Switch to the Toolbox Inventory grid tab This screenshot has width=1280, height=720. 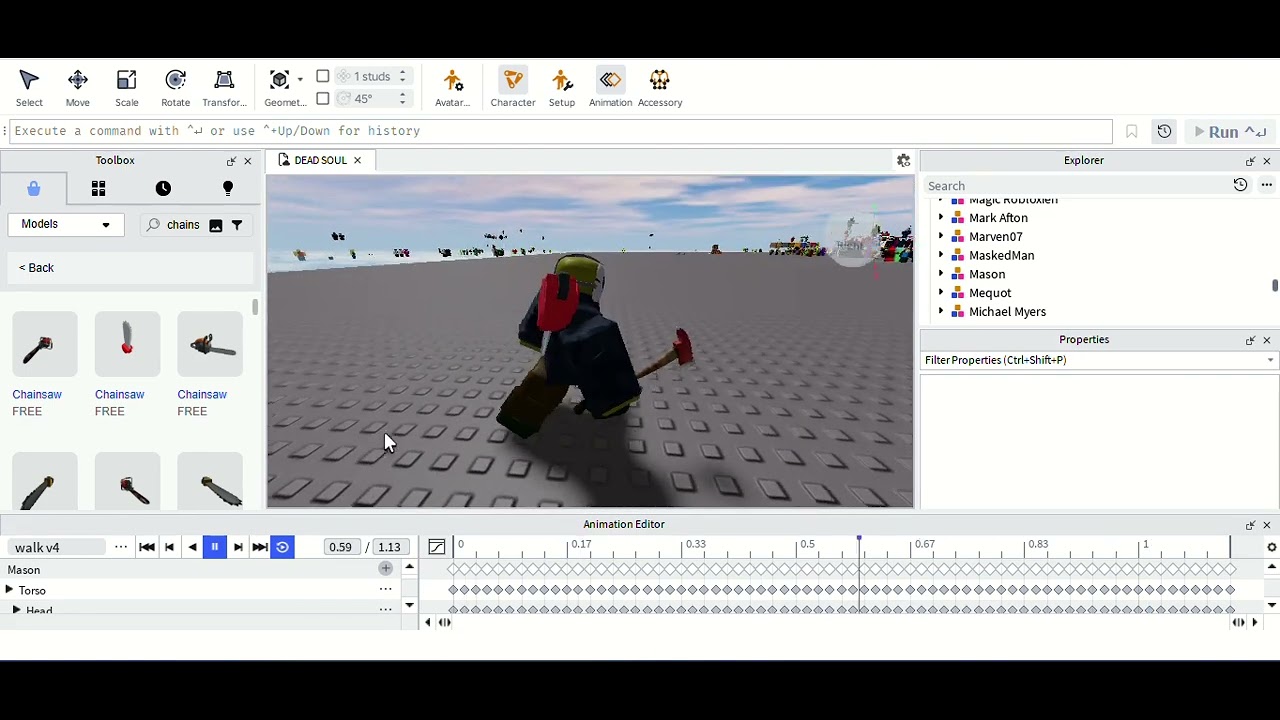pos(98,189)
